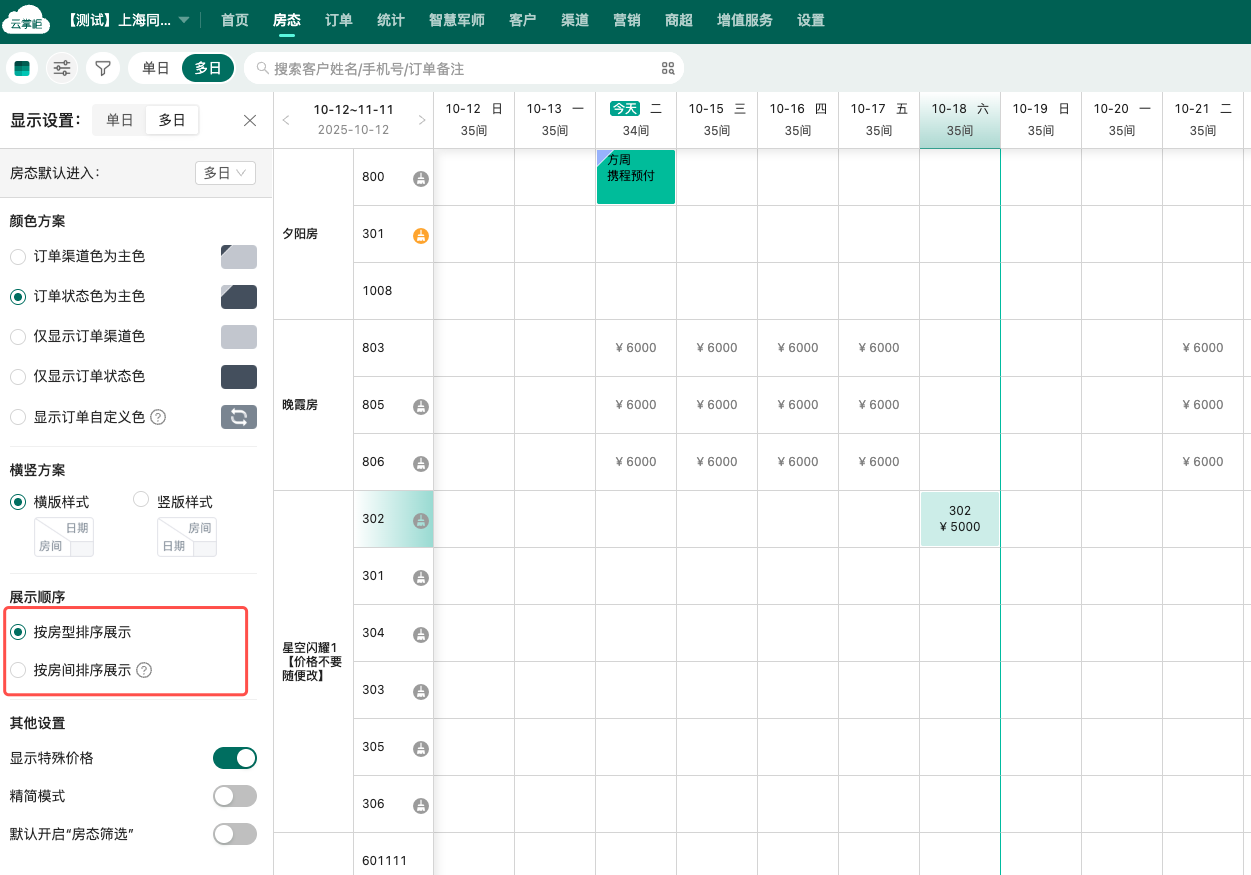Open the 房态默认进入 dropdown
This screenshot has width=1251, height=875.
click(225, 173)
